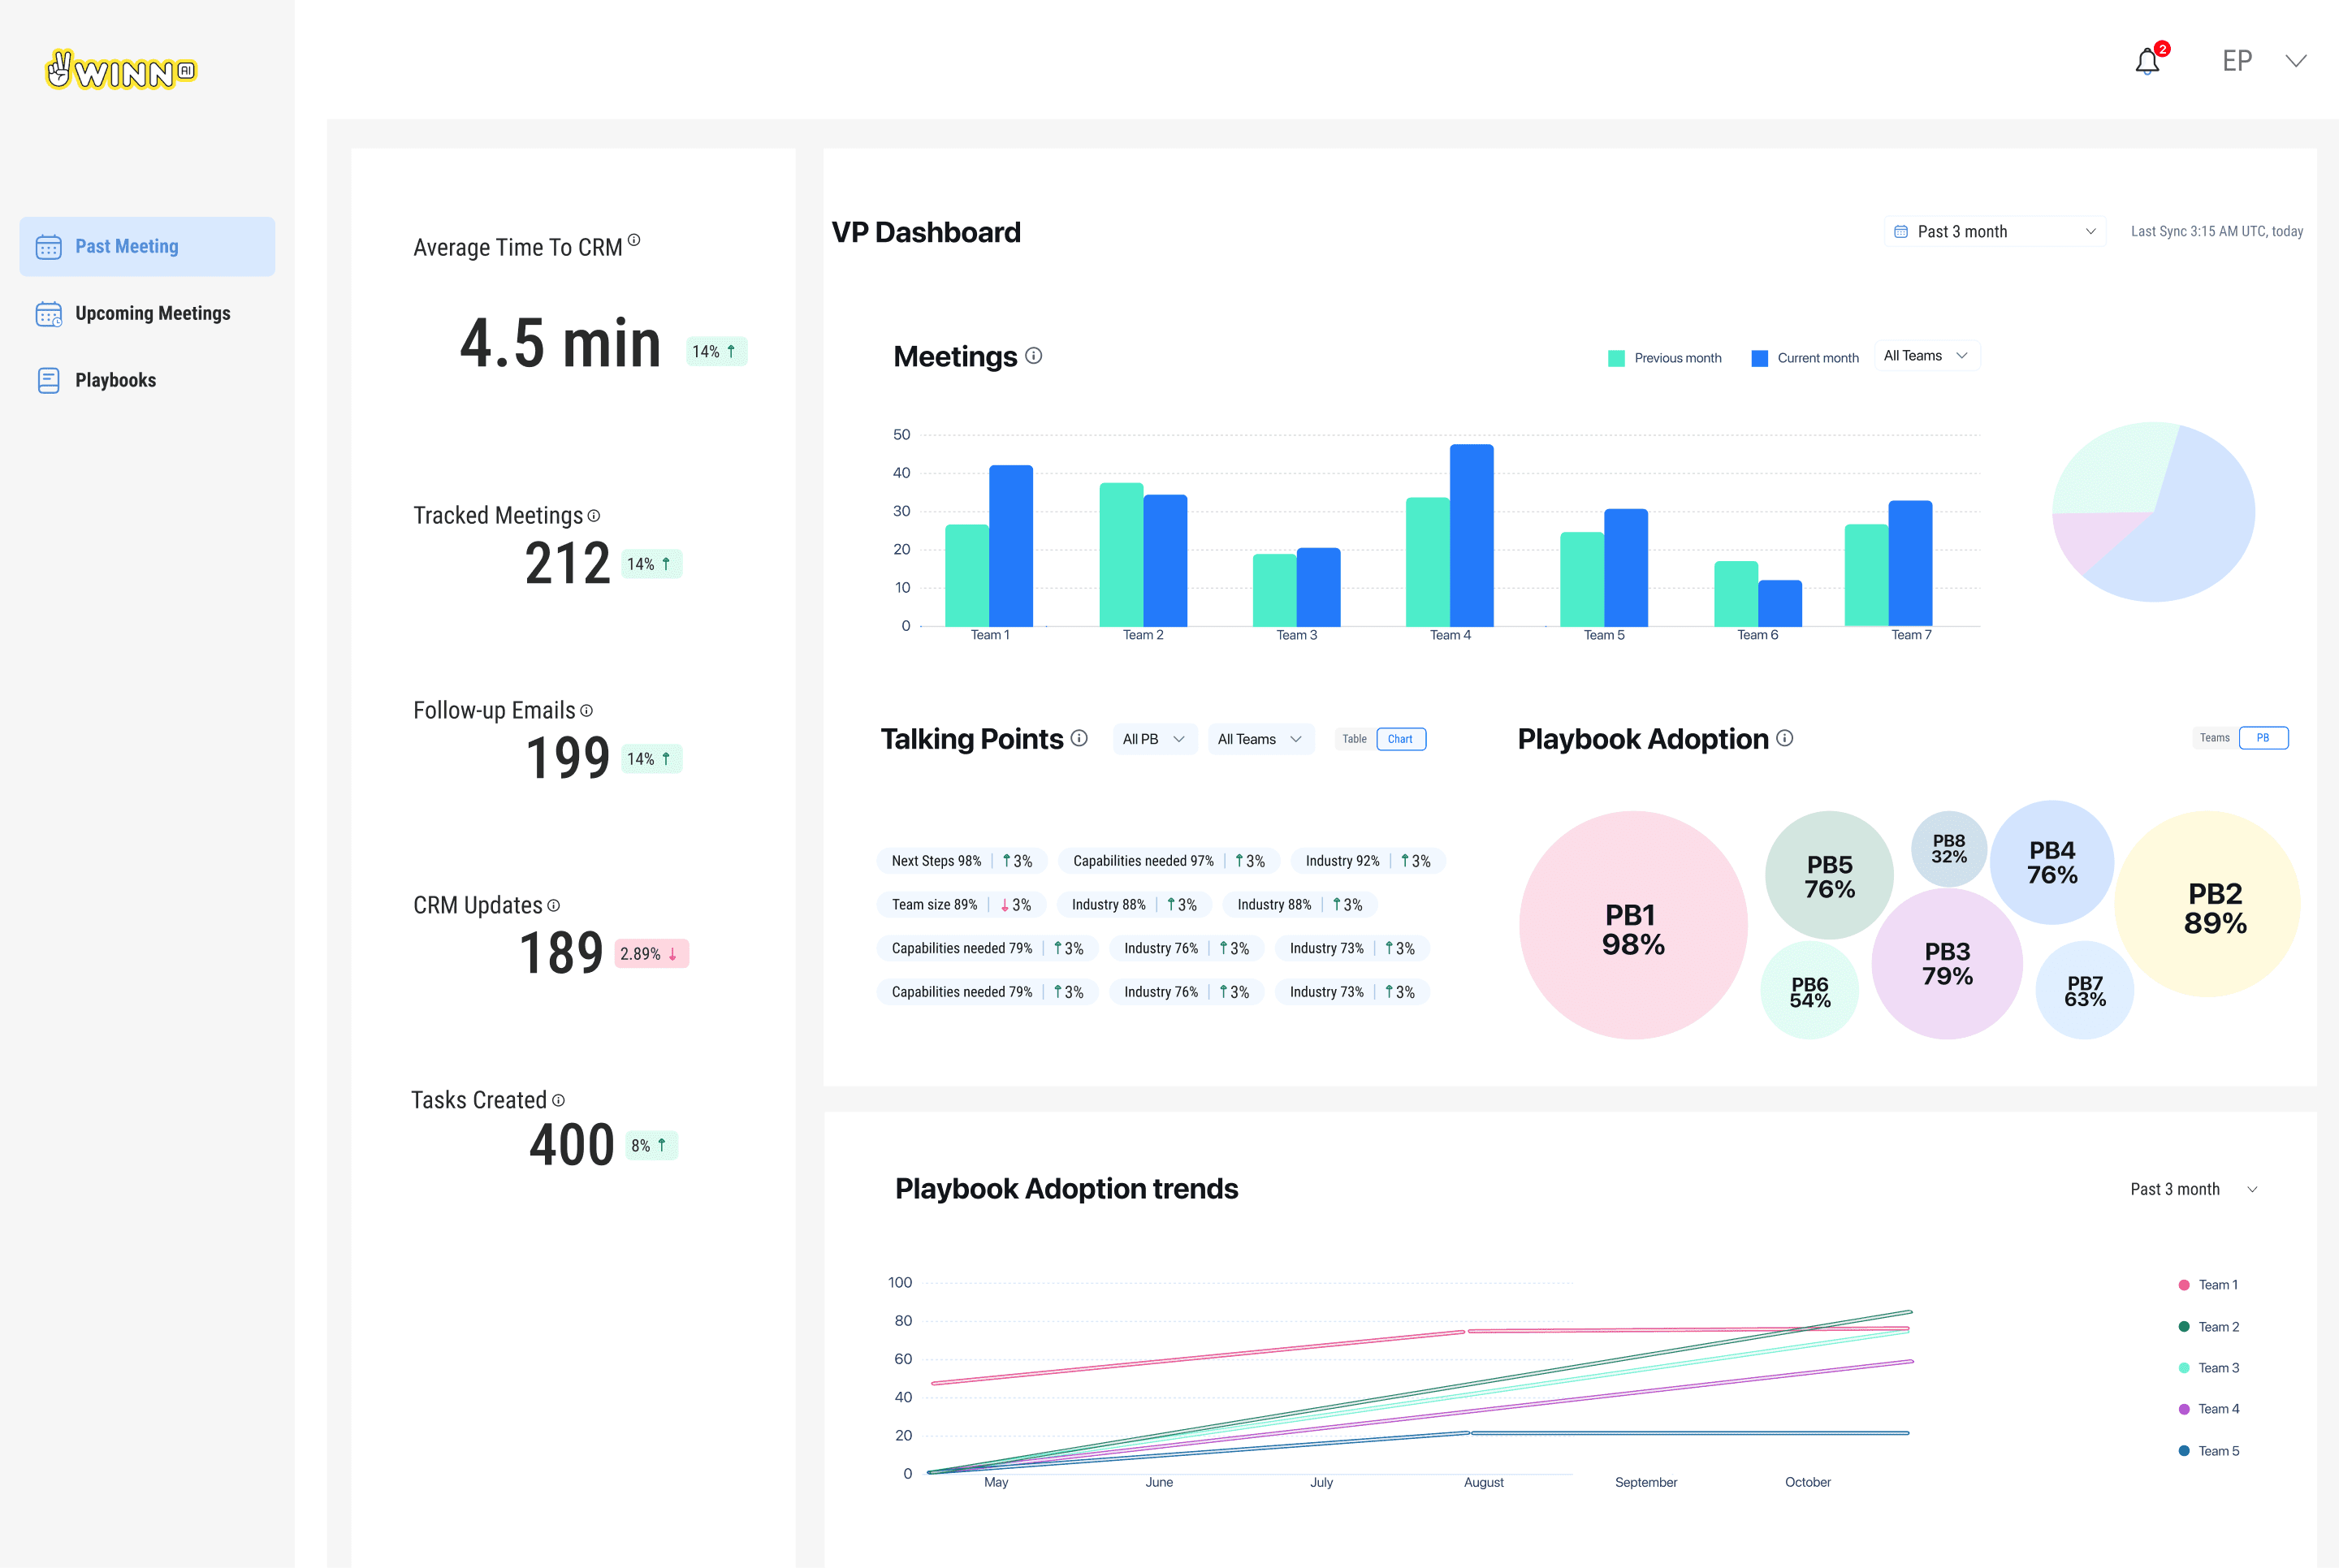The height and width of the screenshot is (1568, 2339).
Task: Click info icon beside Average Time To CRM
Action: click(634, 240)
